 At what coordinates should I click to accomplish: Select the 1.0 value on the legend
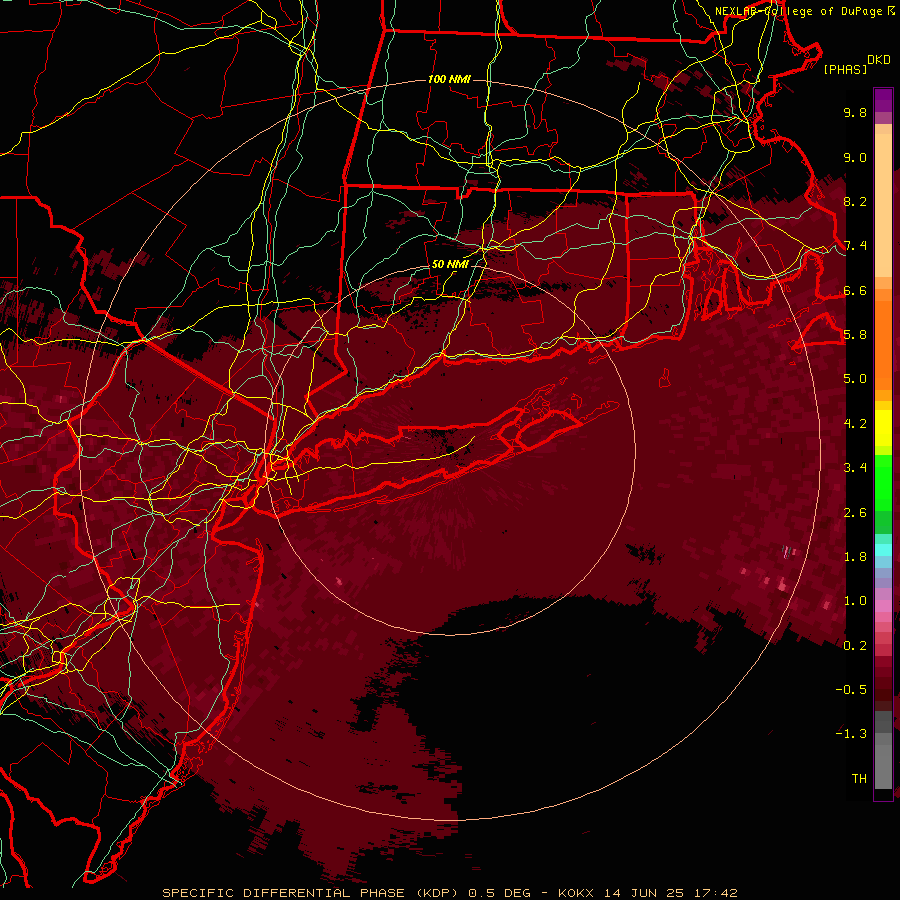[x=855, y=601]
